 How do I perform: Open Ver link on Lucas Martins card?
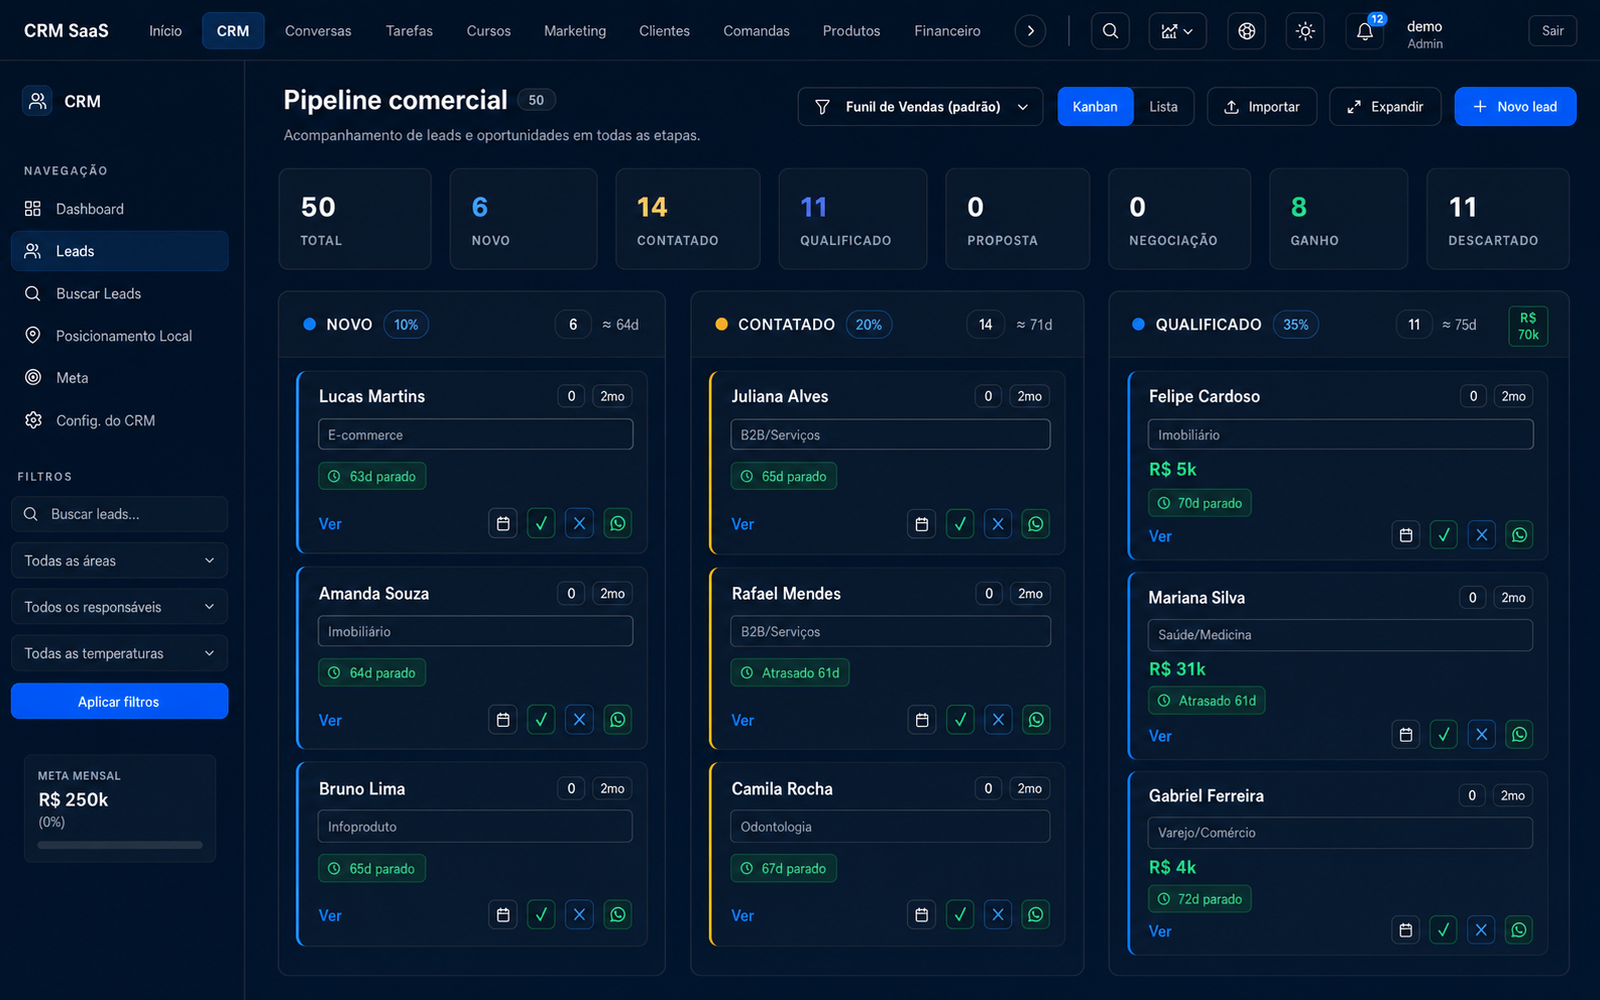(330, 524)
